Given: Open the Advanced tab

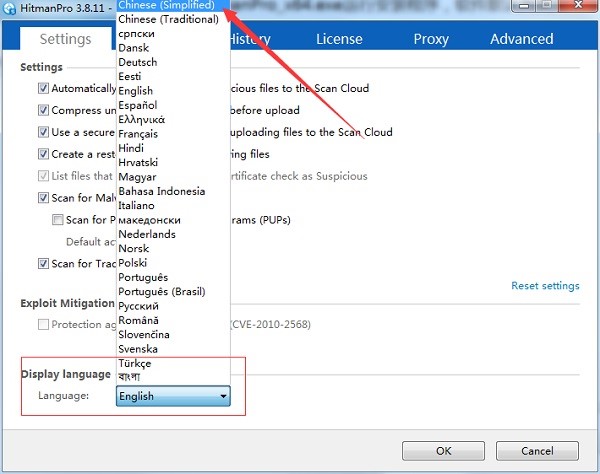Looking at the screenshot, I should (521, 39).
